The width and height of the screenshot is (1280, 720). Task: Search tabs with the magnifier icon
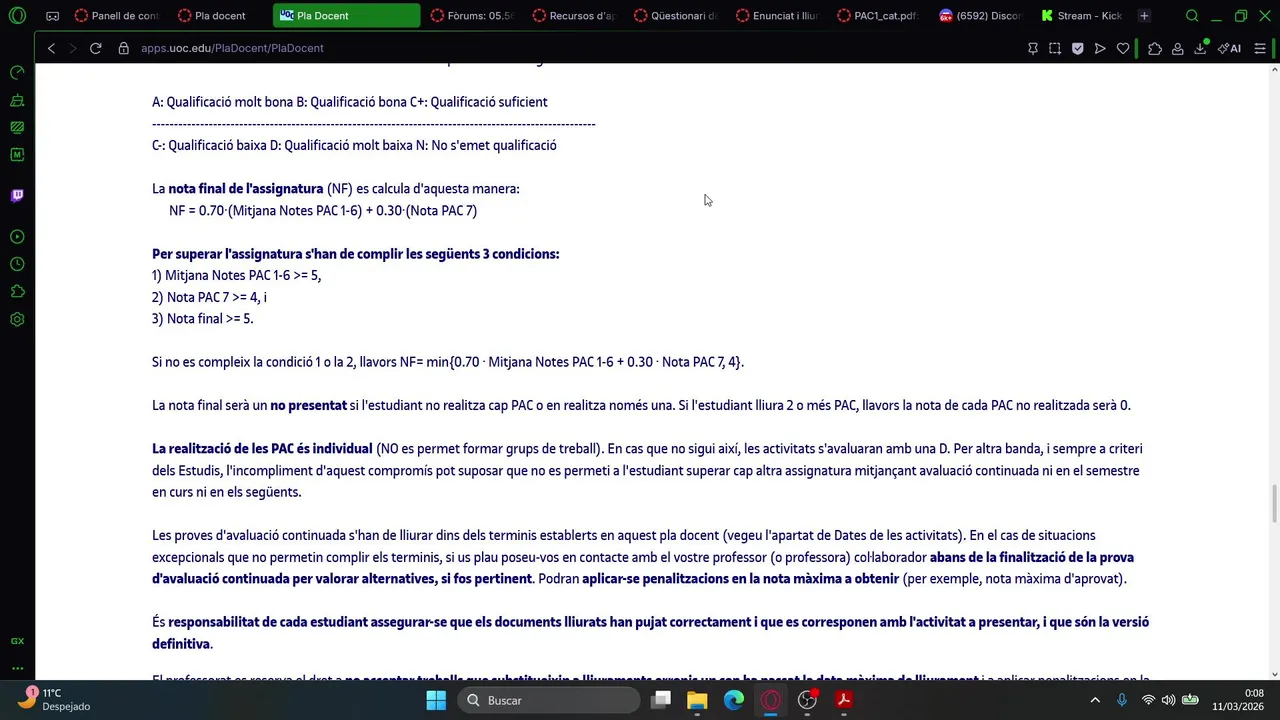pos(1192,16)
